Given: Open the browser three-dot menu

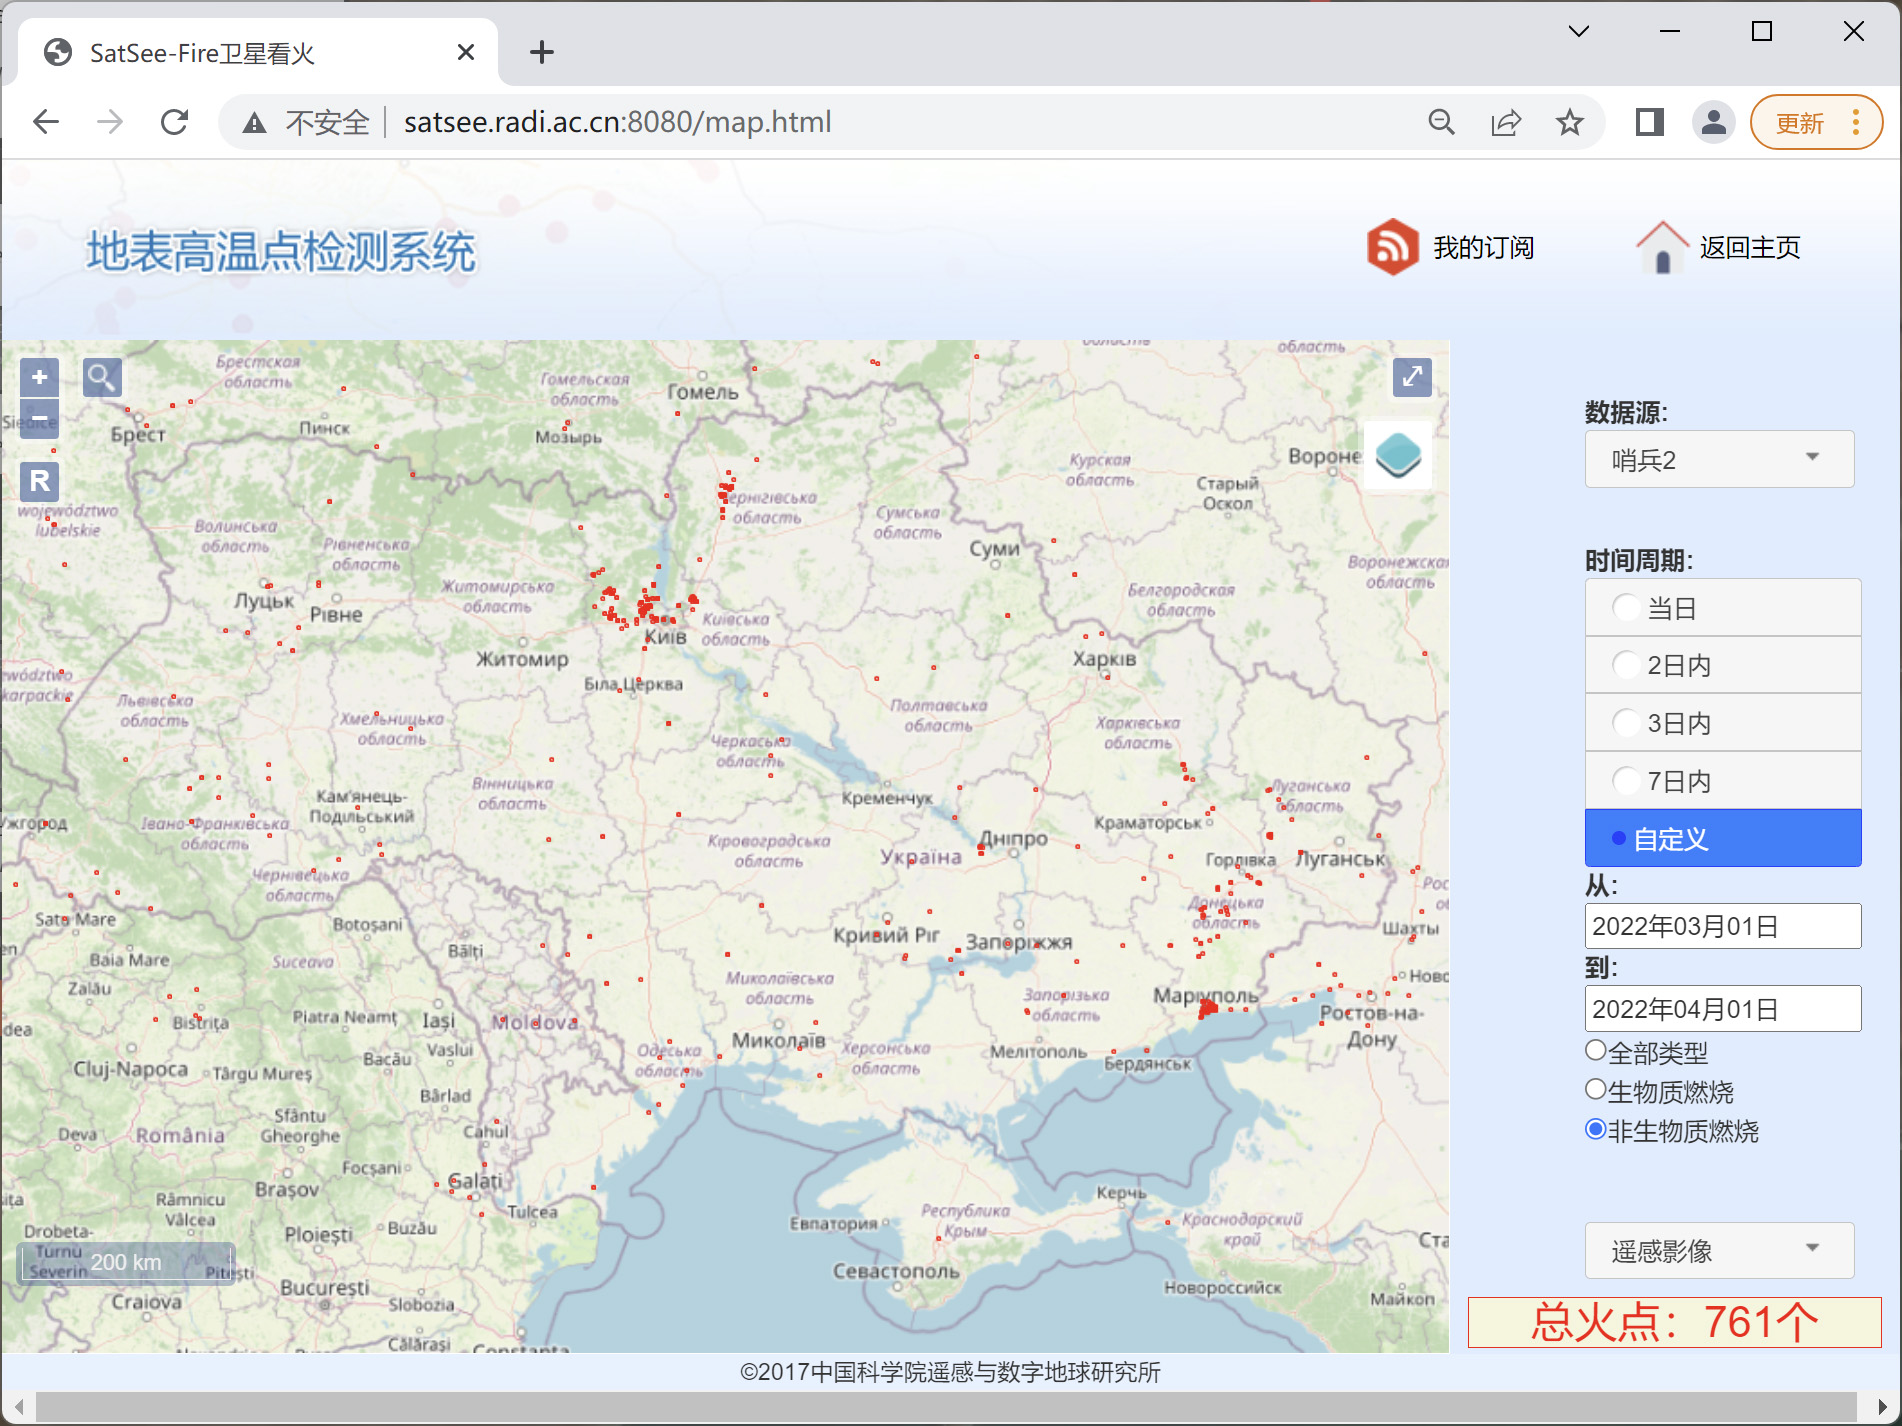Looking at the screenshot, I should coord(1856,122).
